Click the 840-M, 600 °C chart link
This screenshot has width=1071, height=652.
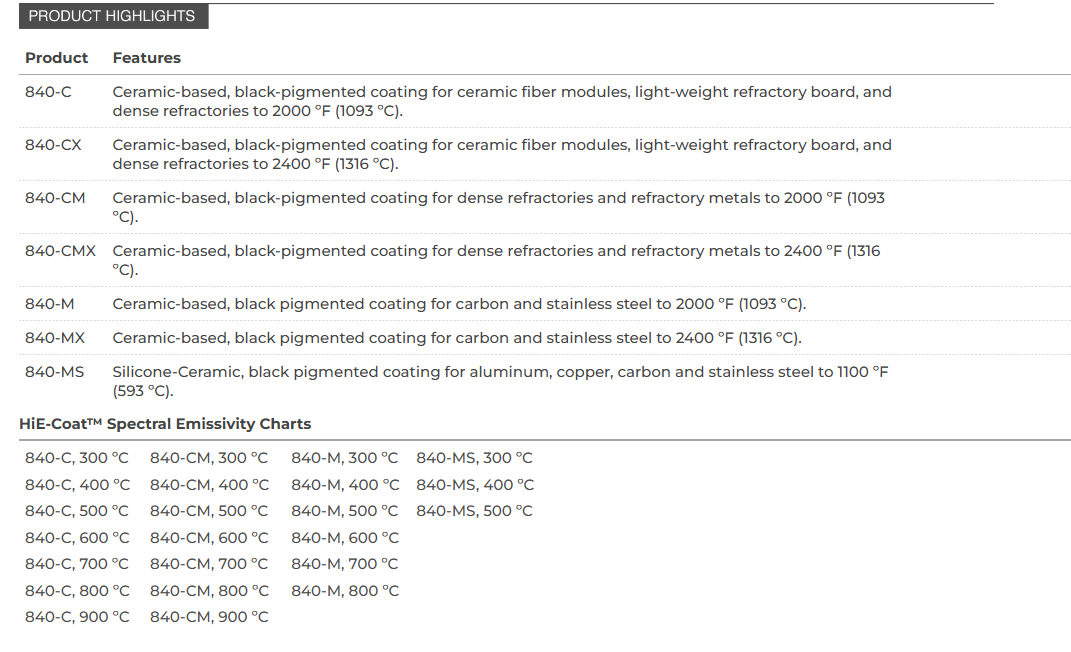[x=345, y=537]
